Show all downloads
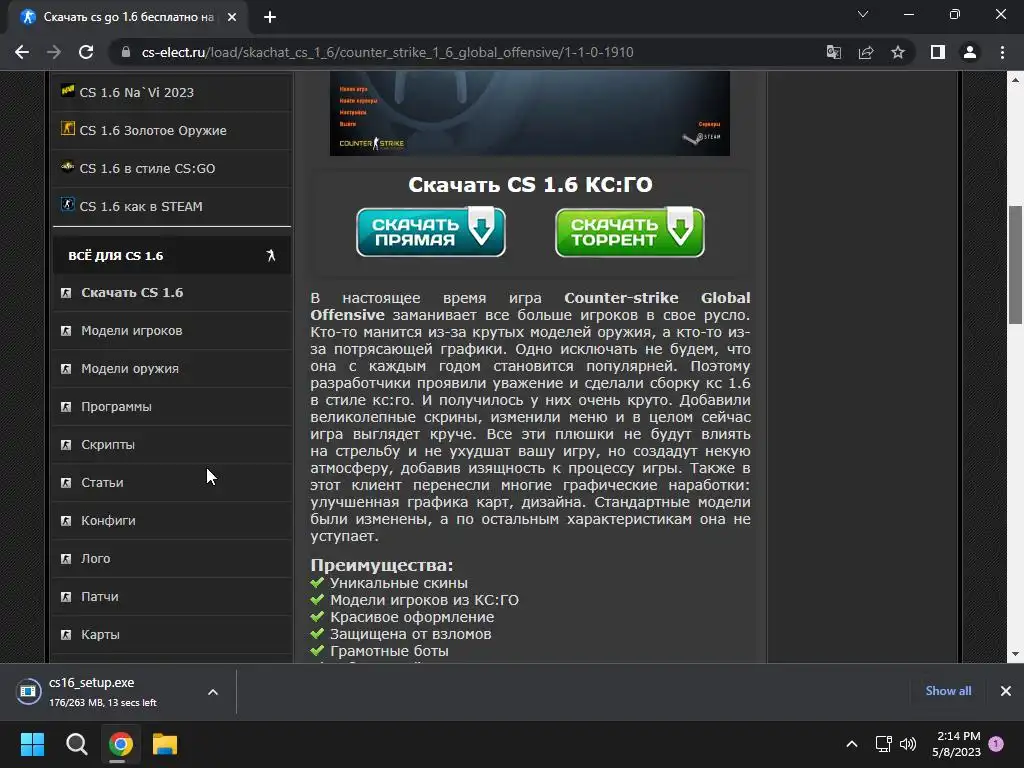Image resolution: width=1024 pixels, height=768 pixels. [x=948, y=691]
